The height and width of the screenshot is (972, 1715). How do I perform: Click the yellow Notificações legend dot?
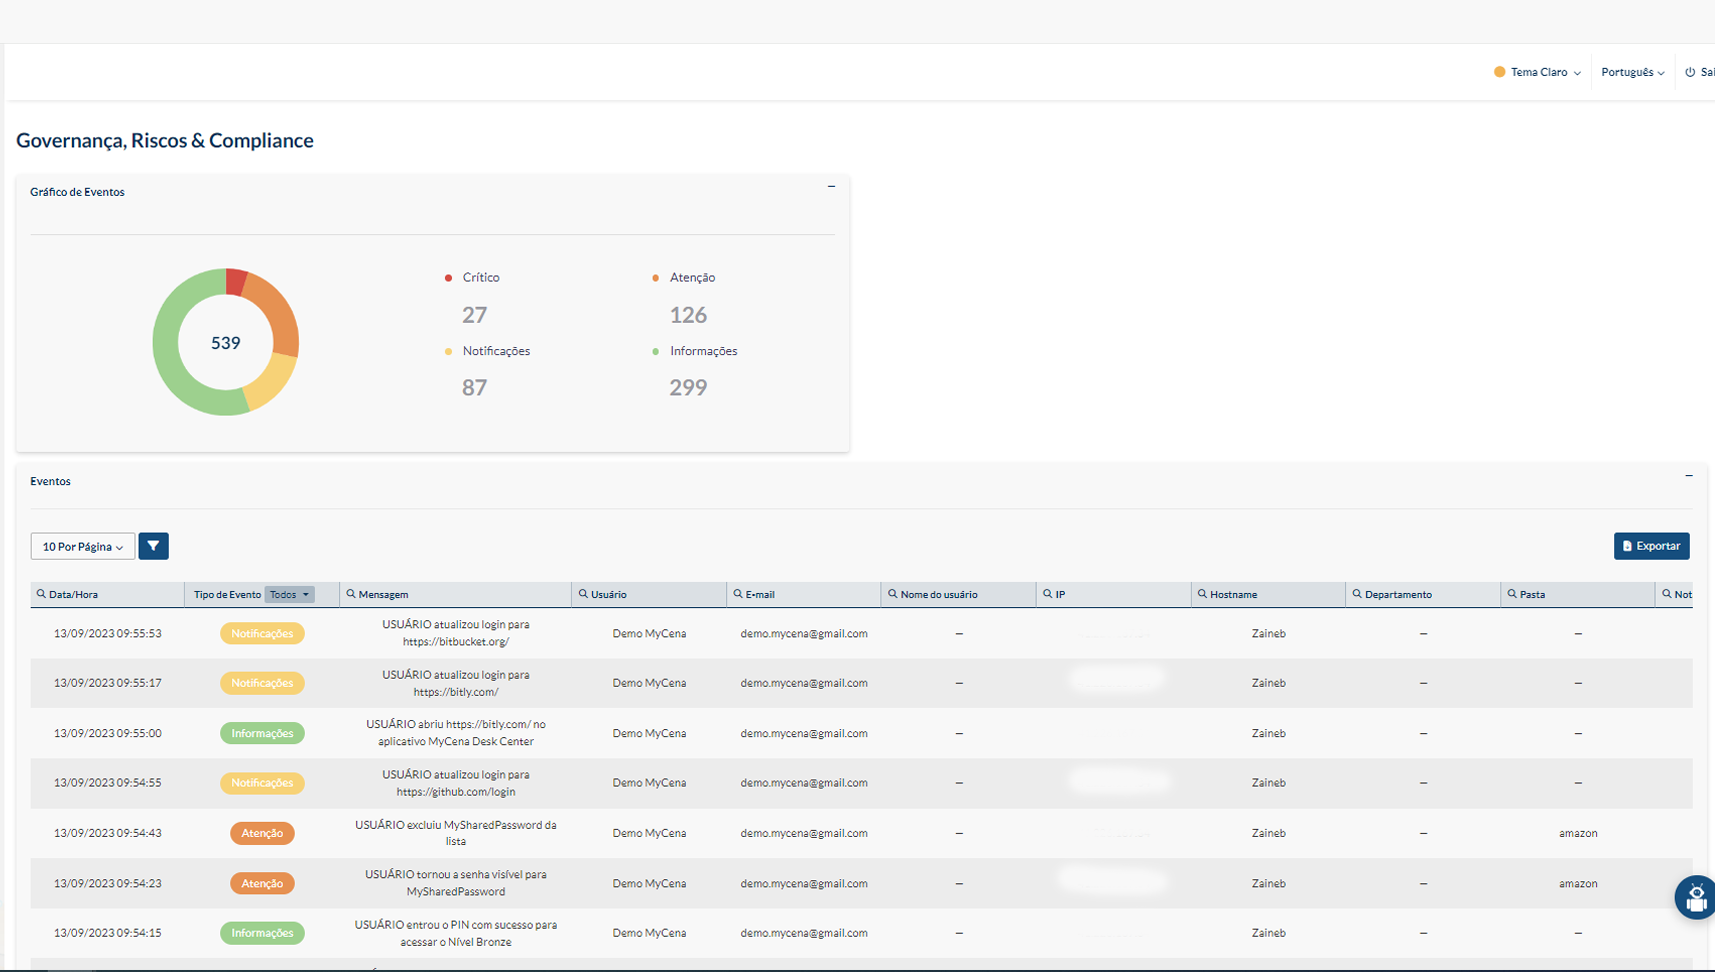448,351
